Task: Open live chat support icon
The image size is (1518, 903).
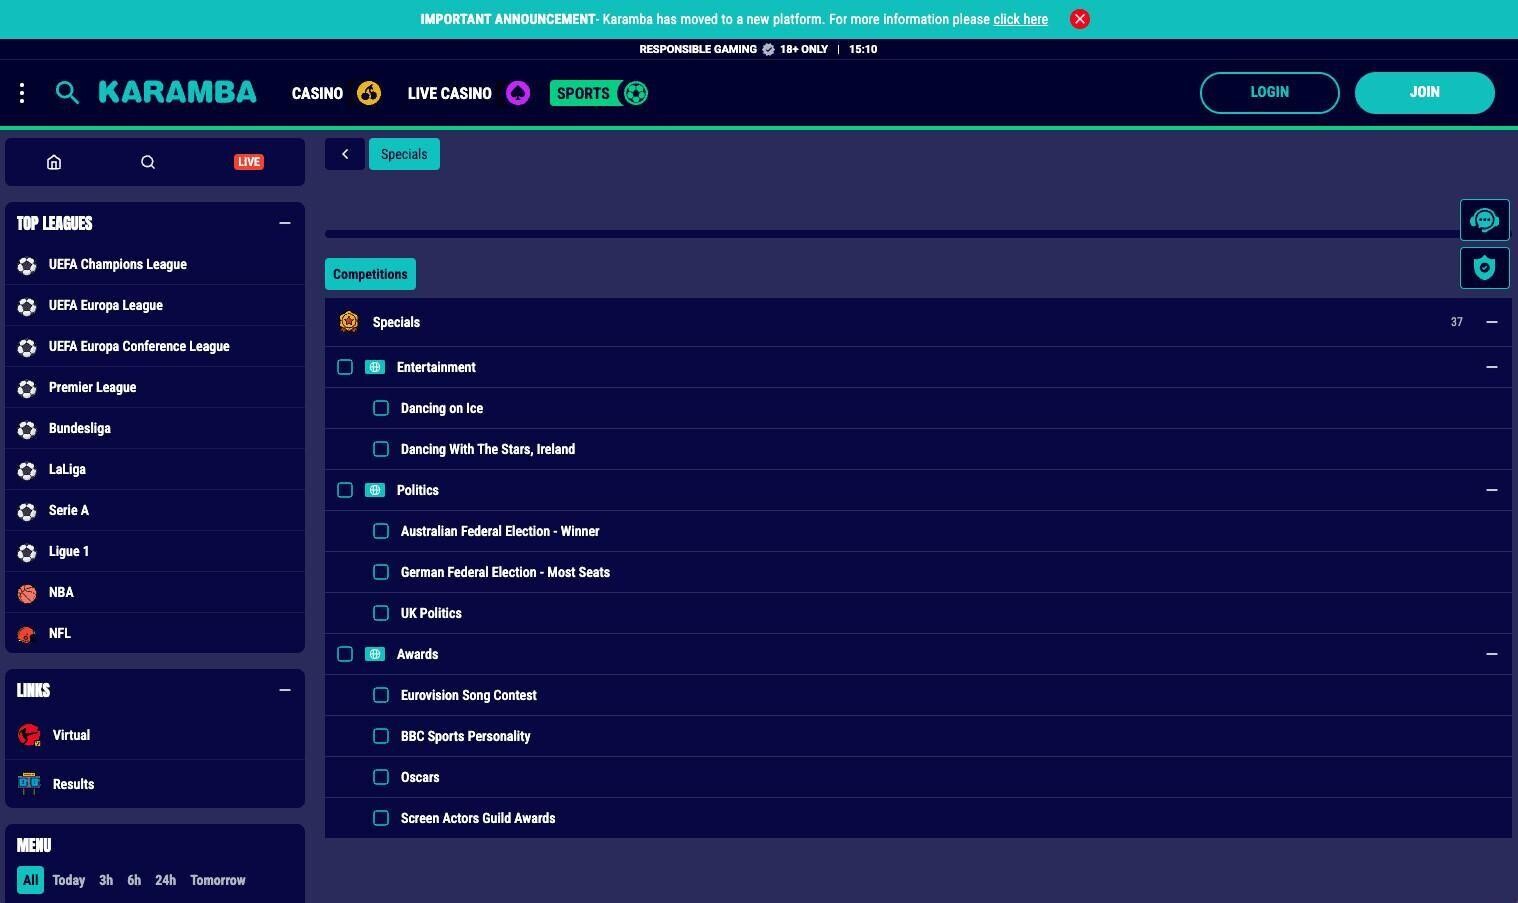Action: (x=1484, y=220)
